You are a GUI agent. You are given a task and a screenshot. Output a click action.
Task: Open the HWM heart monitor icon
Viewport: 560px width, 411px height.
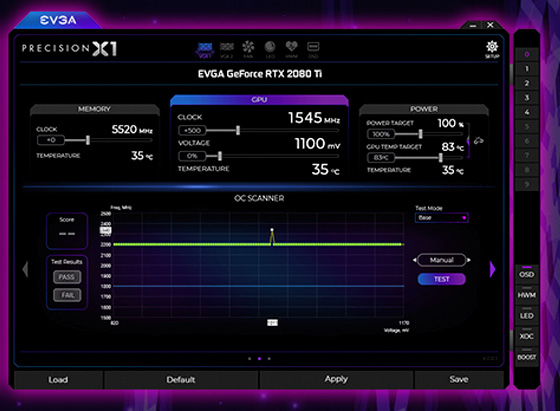click(291, 50)
